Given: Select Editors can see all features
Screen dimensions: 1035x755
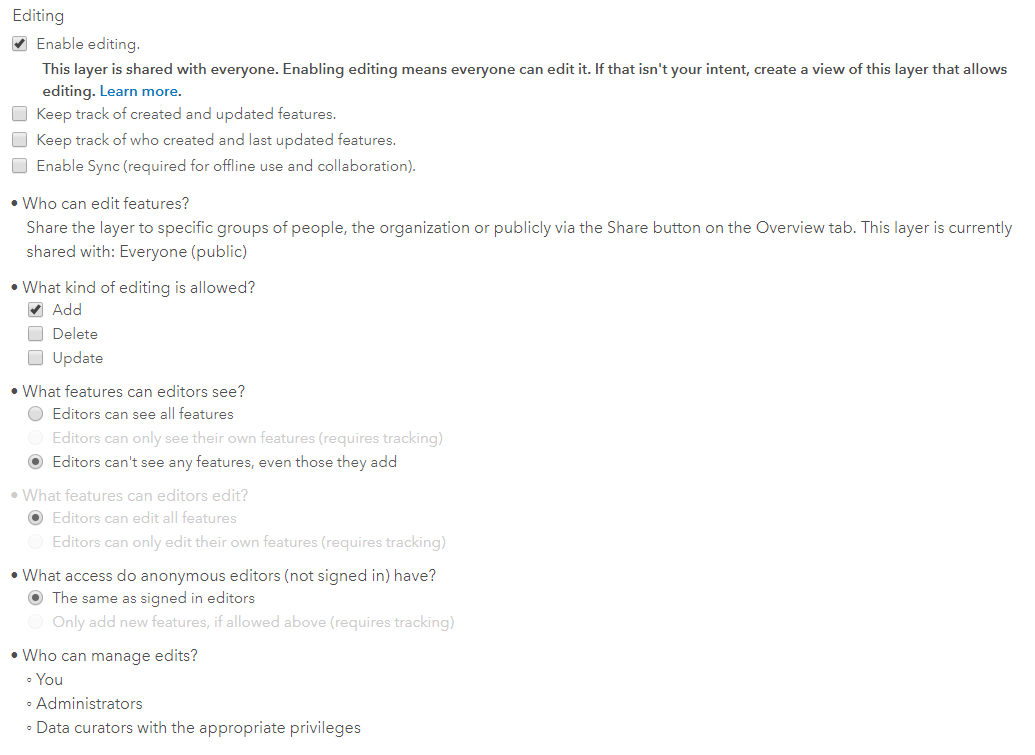Looking at the screenshot, I should [x=36, y=414].
